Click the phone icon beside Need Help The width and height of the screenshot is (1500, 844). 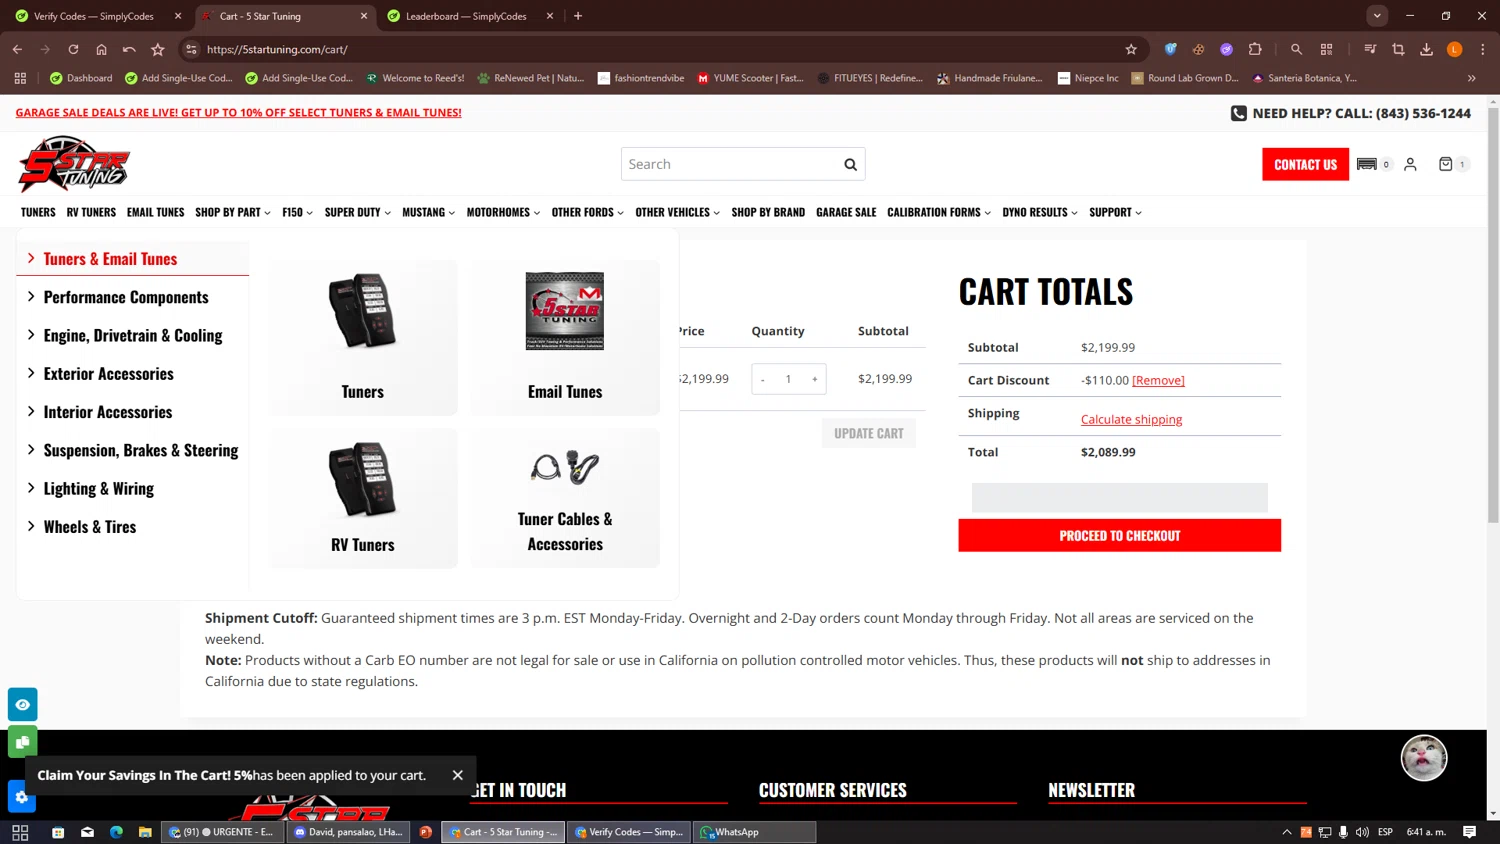pos(1238,113)
